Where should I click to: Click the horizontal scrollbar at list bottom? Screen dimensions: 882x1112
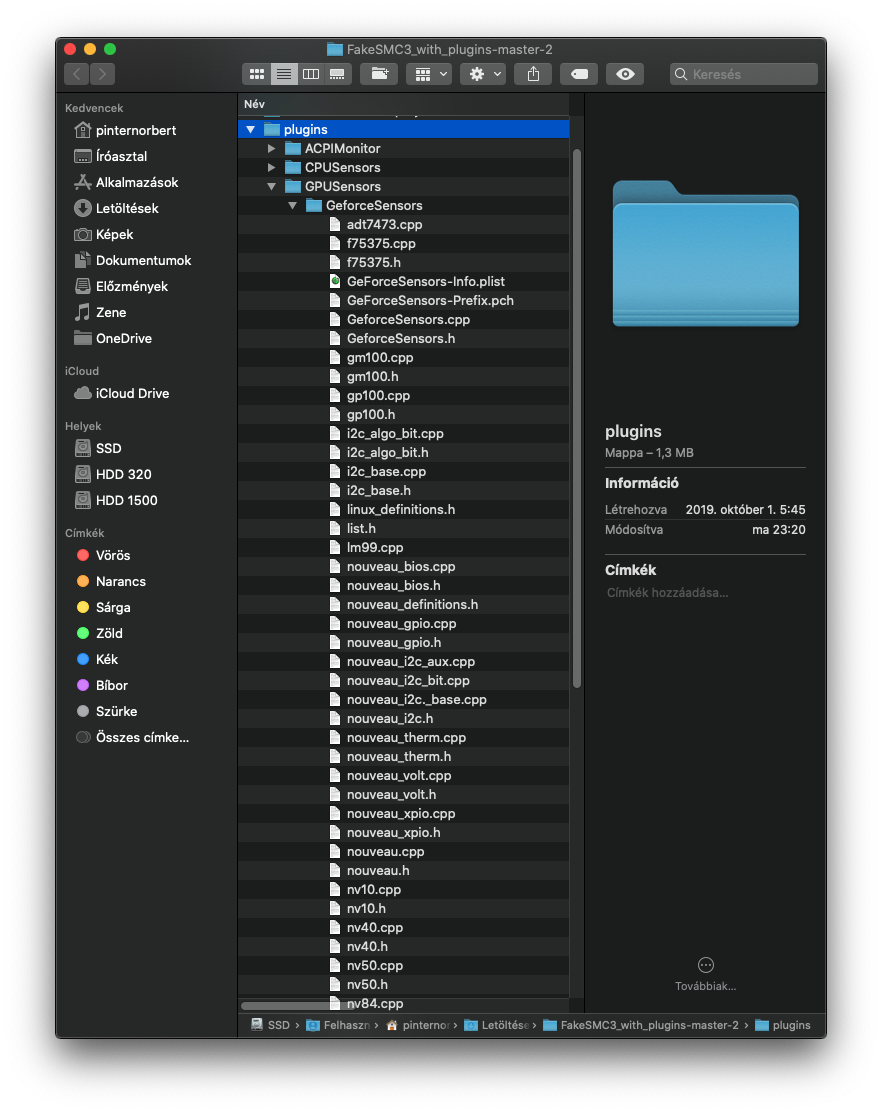pos(298,1006)
